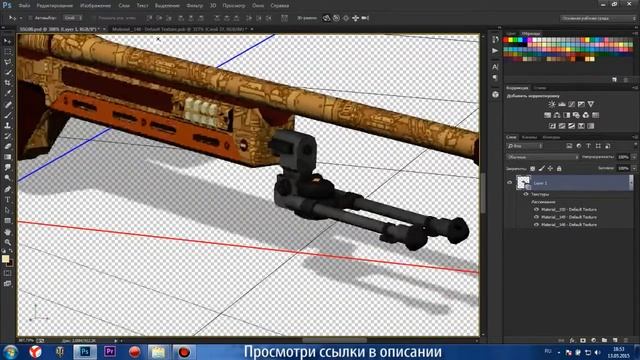Image resolution: width=640 pixels, height=360 pixels.
Task: Select the Zoom tool in toolbox
Action: pyautogui.click(x=7, y=242)
